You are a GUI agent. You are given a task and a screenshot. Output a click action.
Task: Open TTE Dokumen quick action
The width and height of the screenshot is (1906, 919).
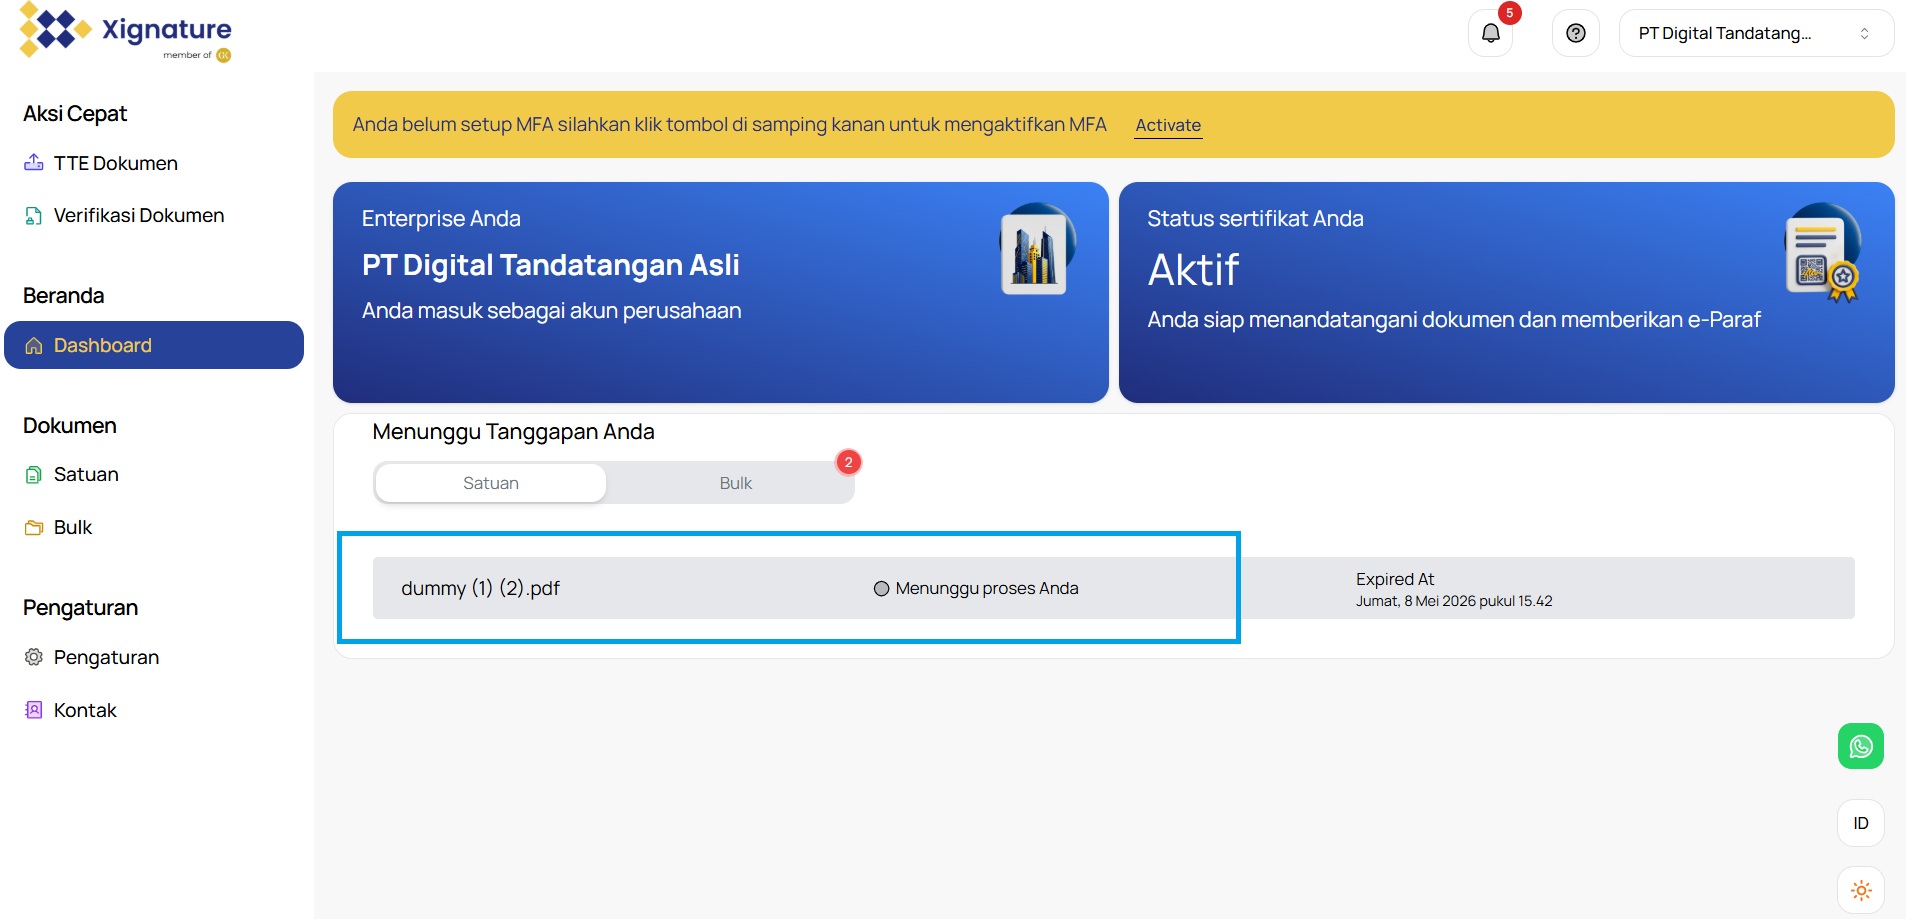[115, 163]
